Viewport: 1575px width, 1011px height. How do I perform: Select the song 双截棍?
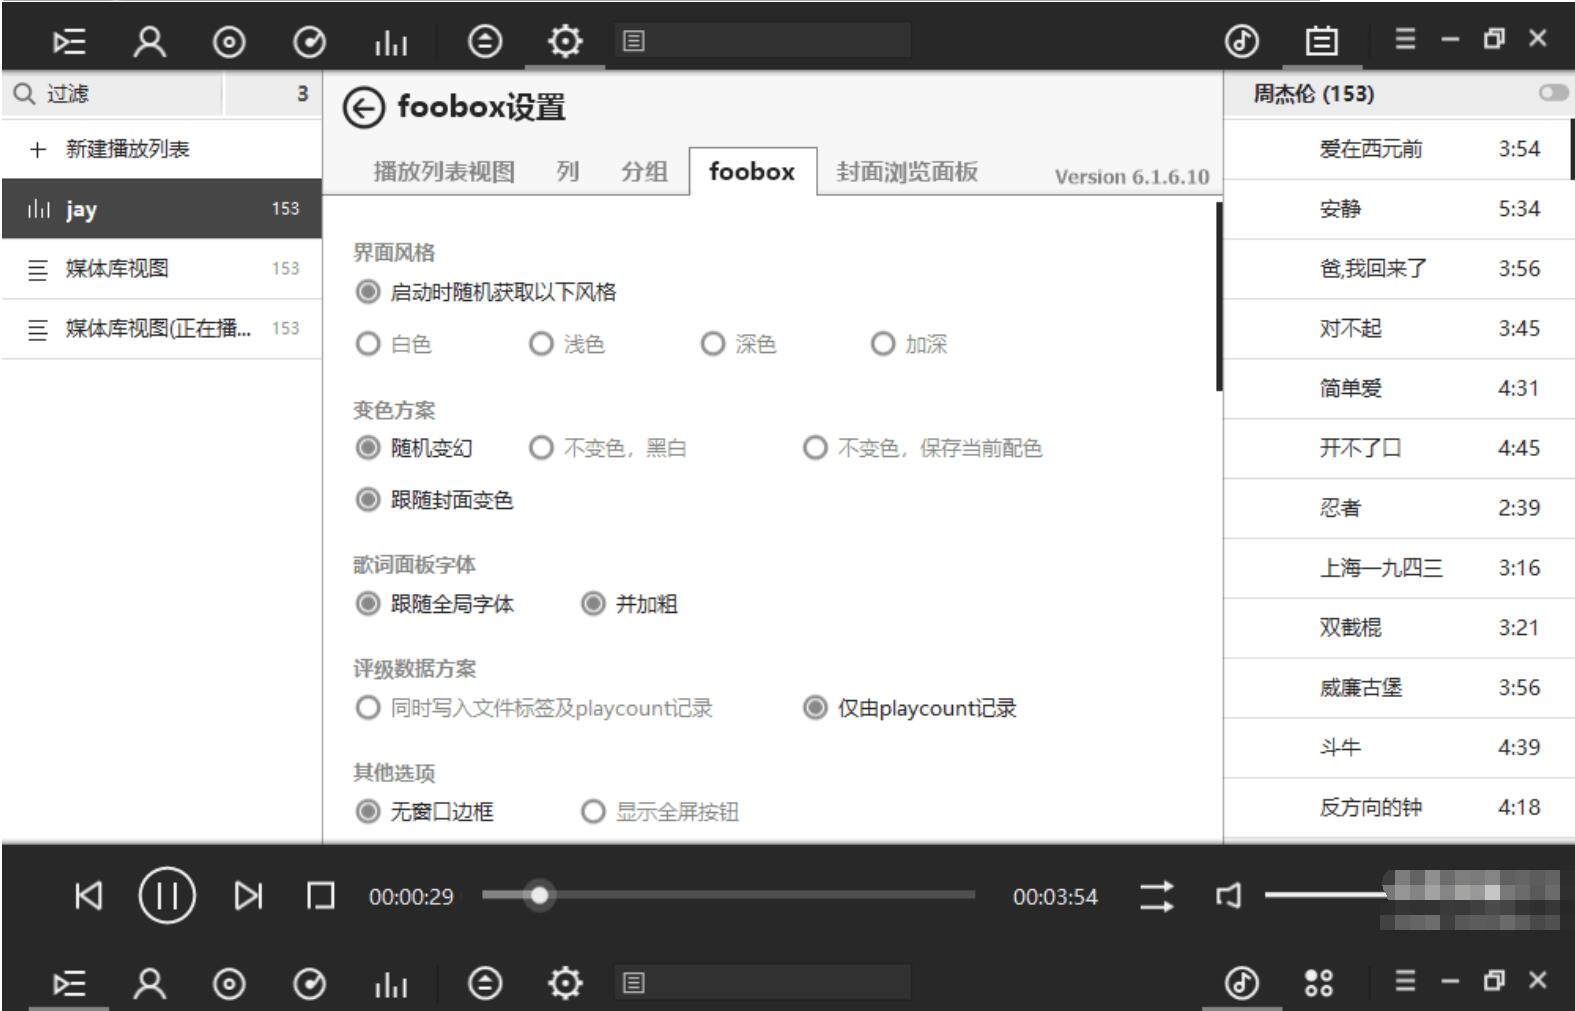[1399, 628]
